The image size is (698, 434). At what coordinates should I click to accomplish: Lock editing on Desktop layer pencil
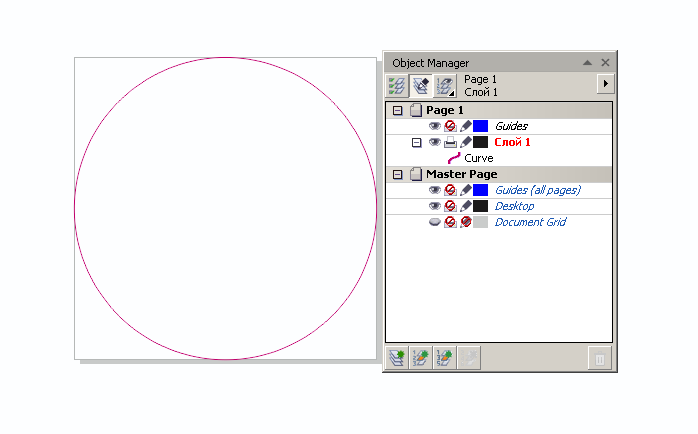tap(466, 206)
